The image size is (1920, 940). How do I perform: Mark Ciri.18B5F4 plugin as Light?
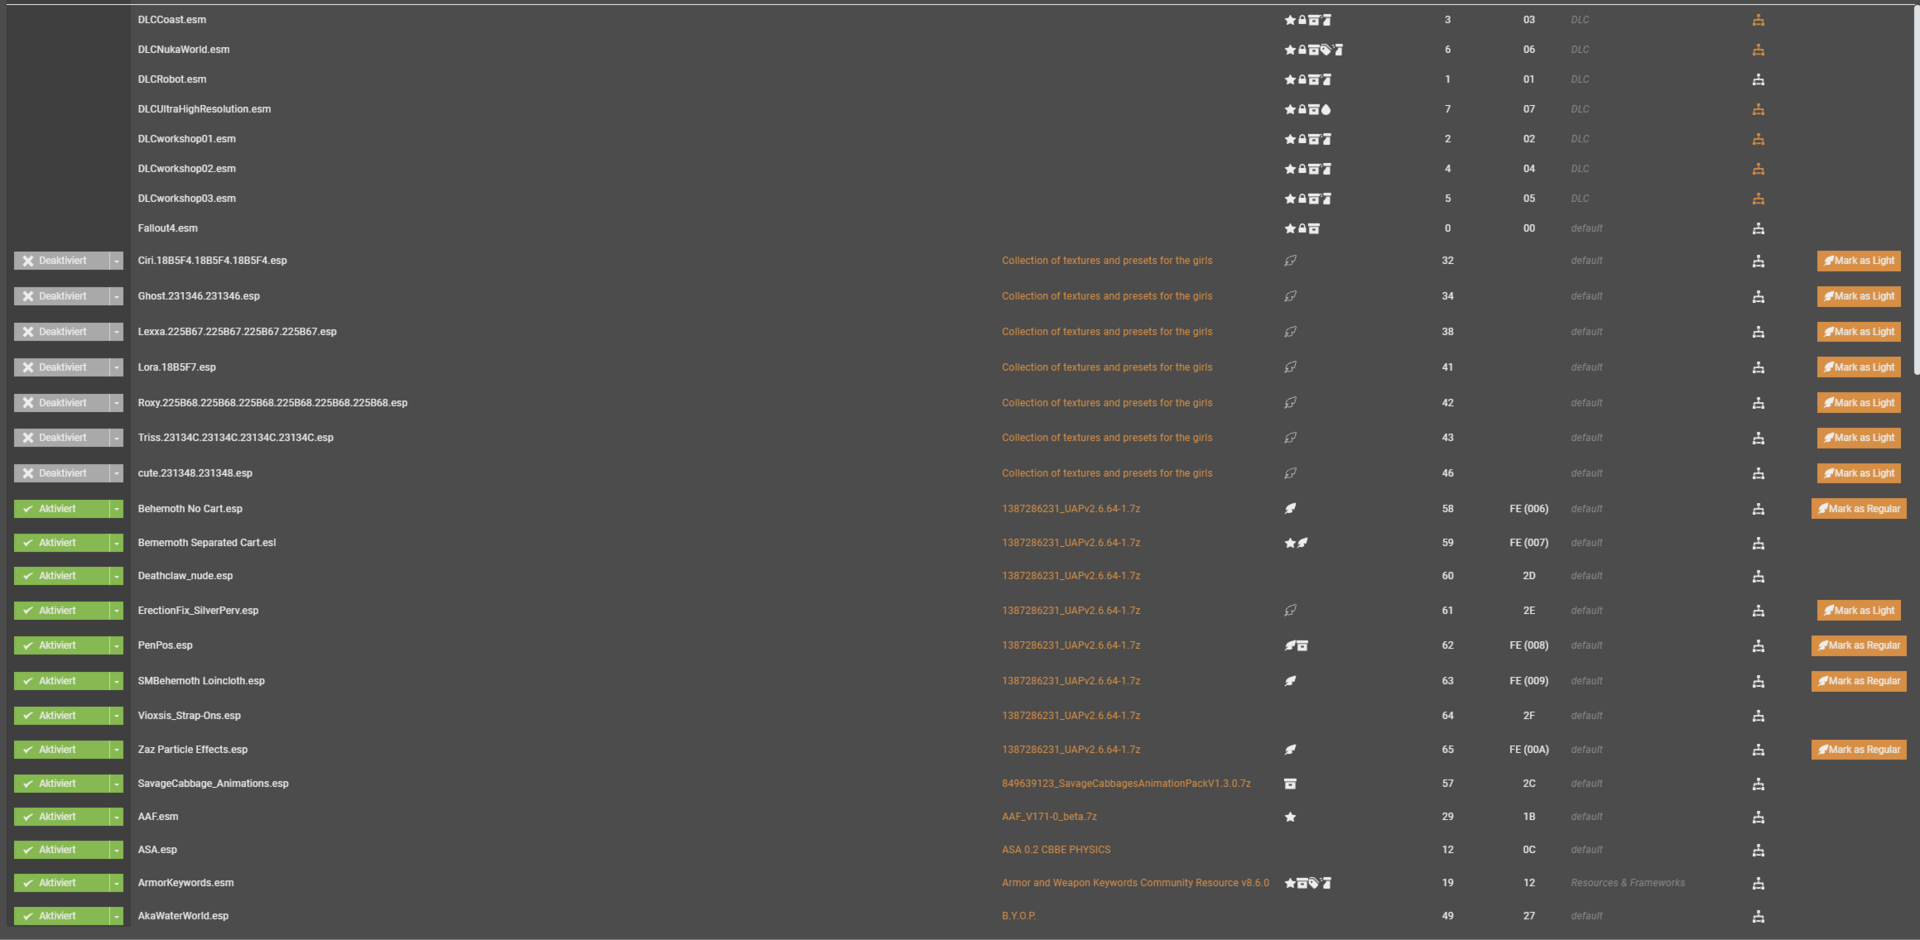(1858, 261)
